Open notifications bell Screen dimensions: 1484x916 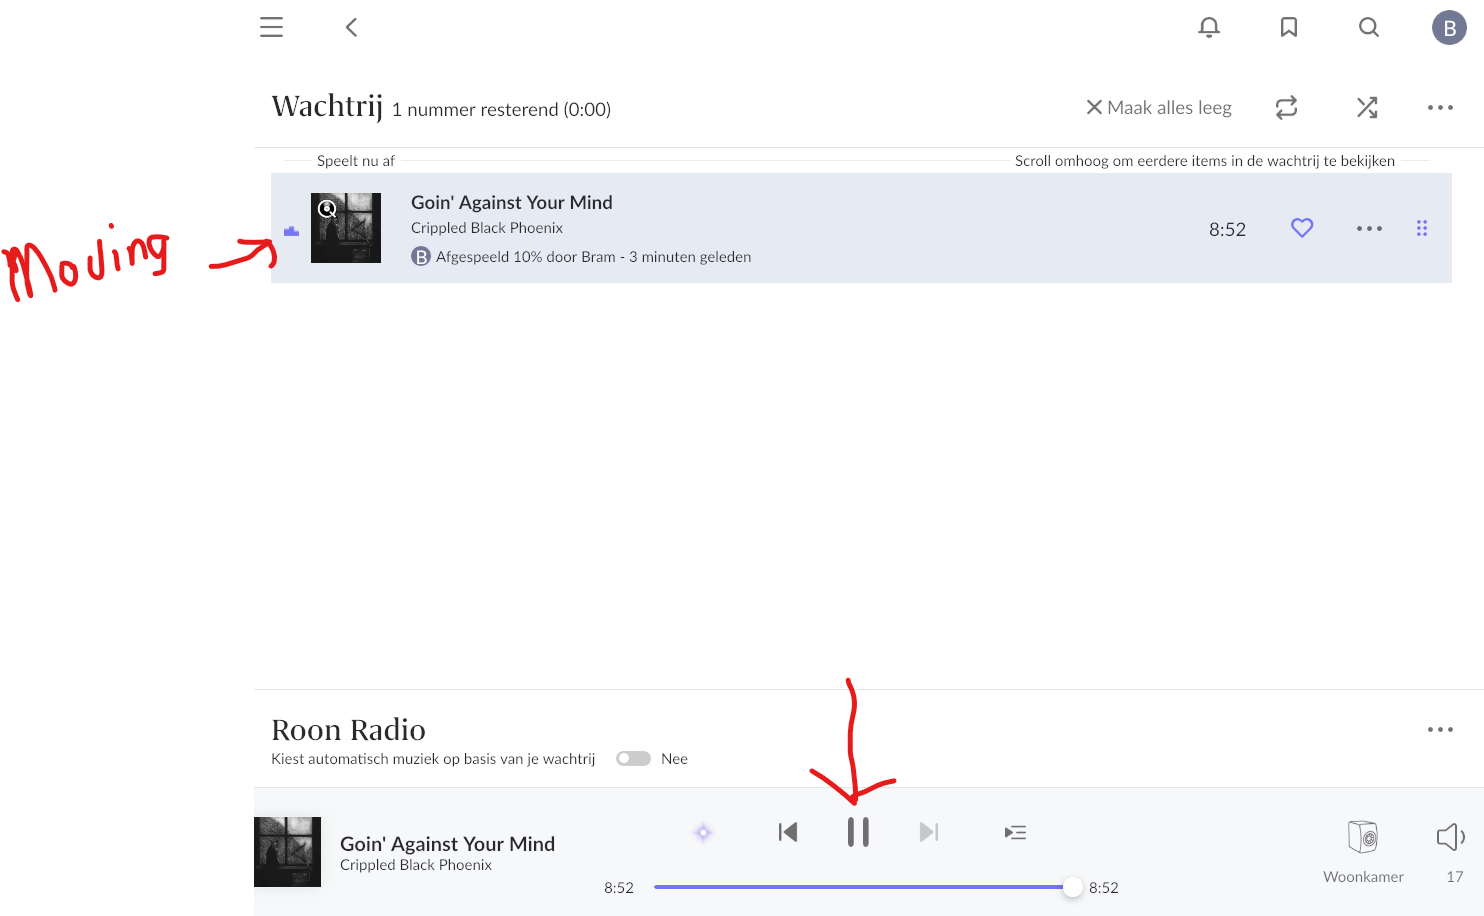coord(1209,27)
